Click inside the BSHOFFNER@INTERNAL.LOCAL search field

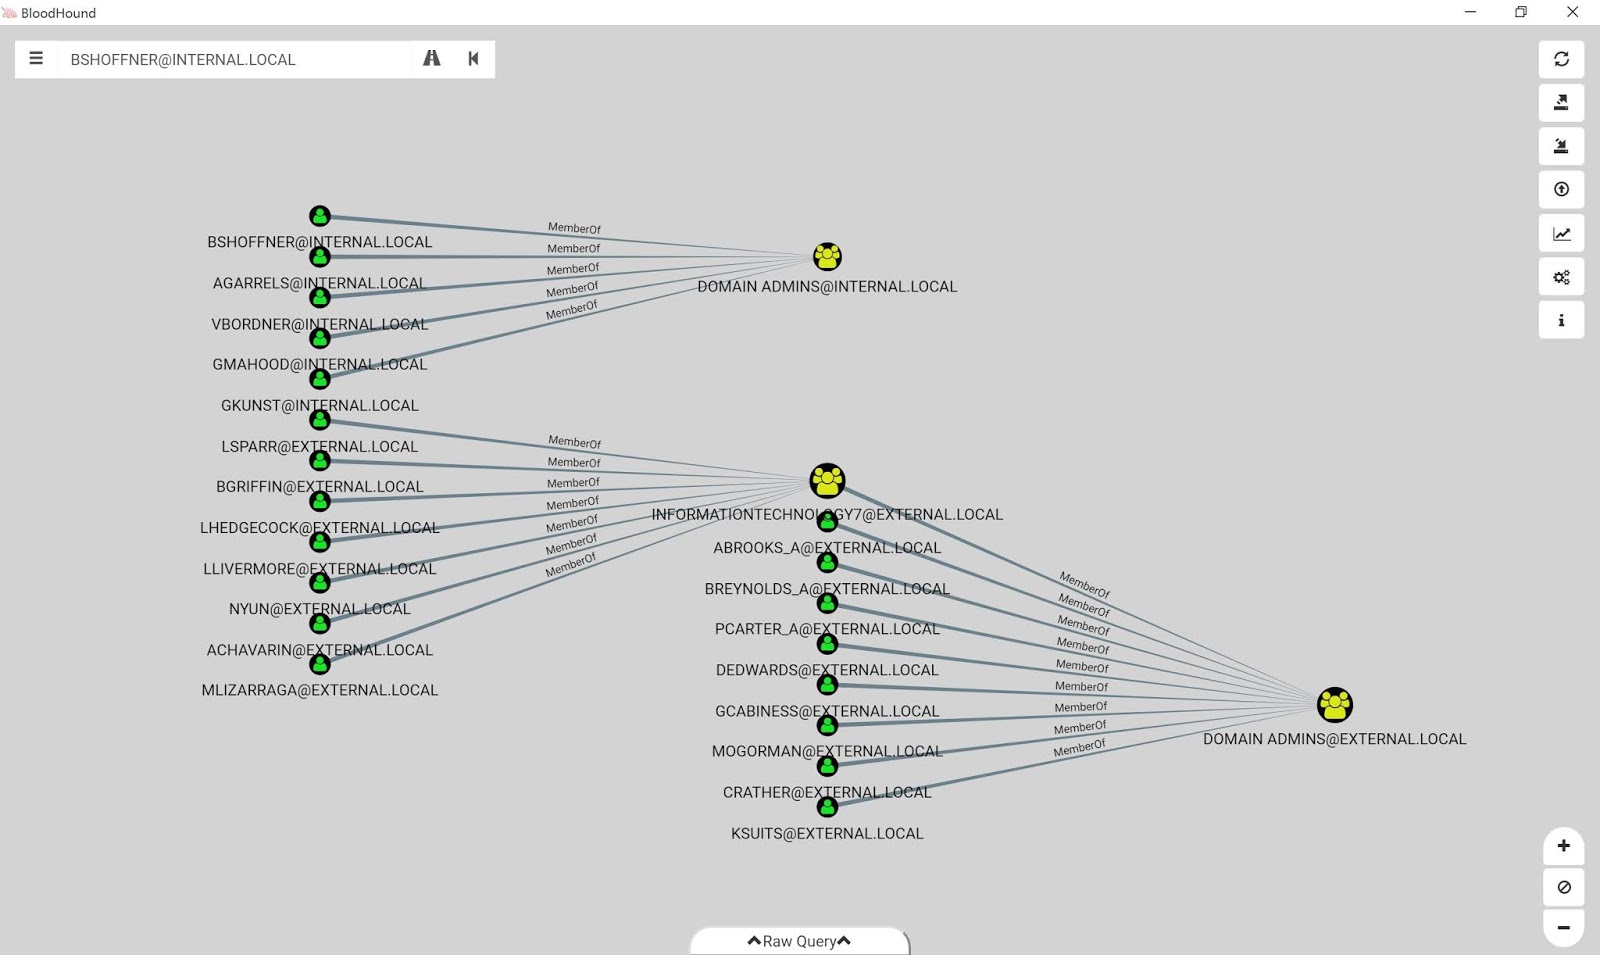(x=230, y=59)
